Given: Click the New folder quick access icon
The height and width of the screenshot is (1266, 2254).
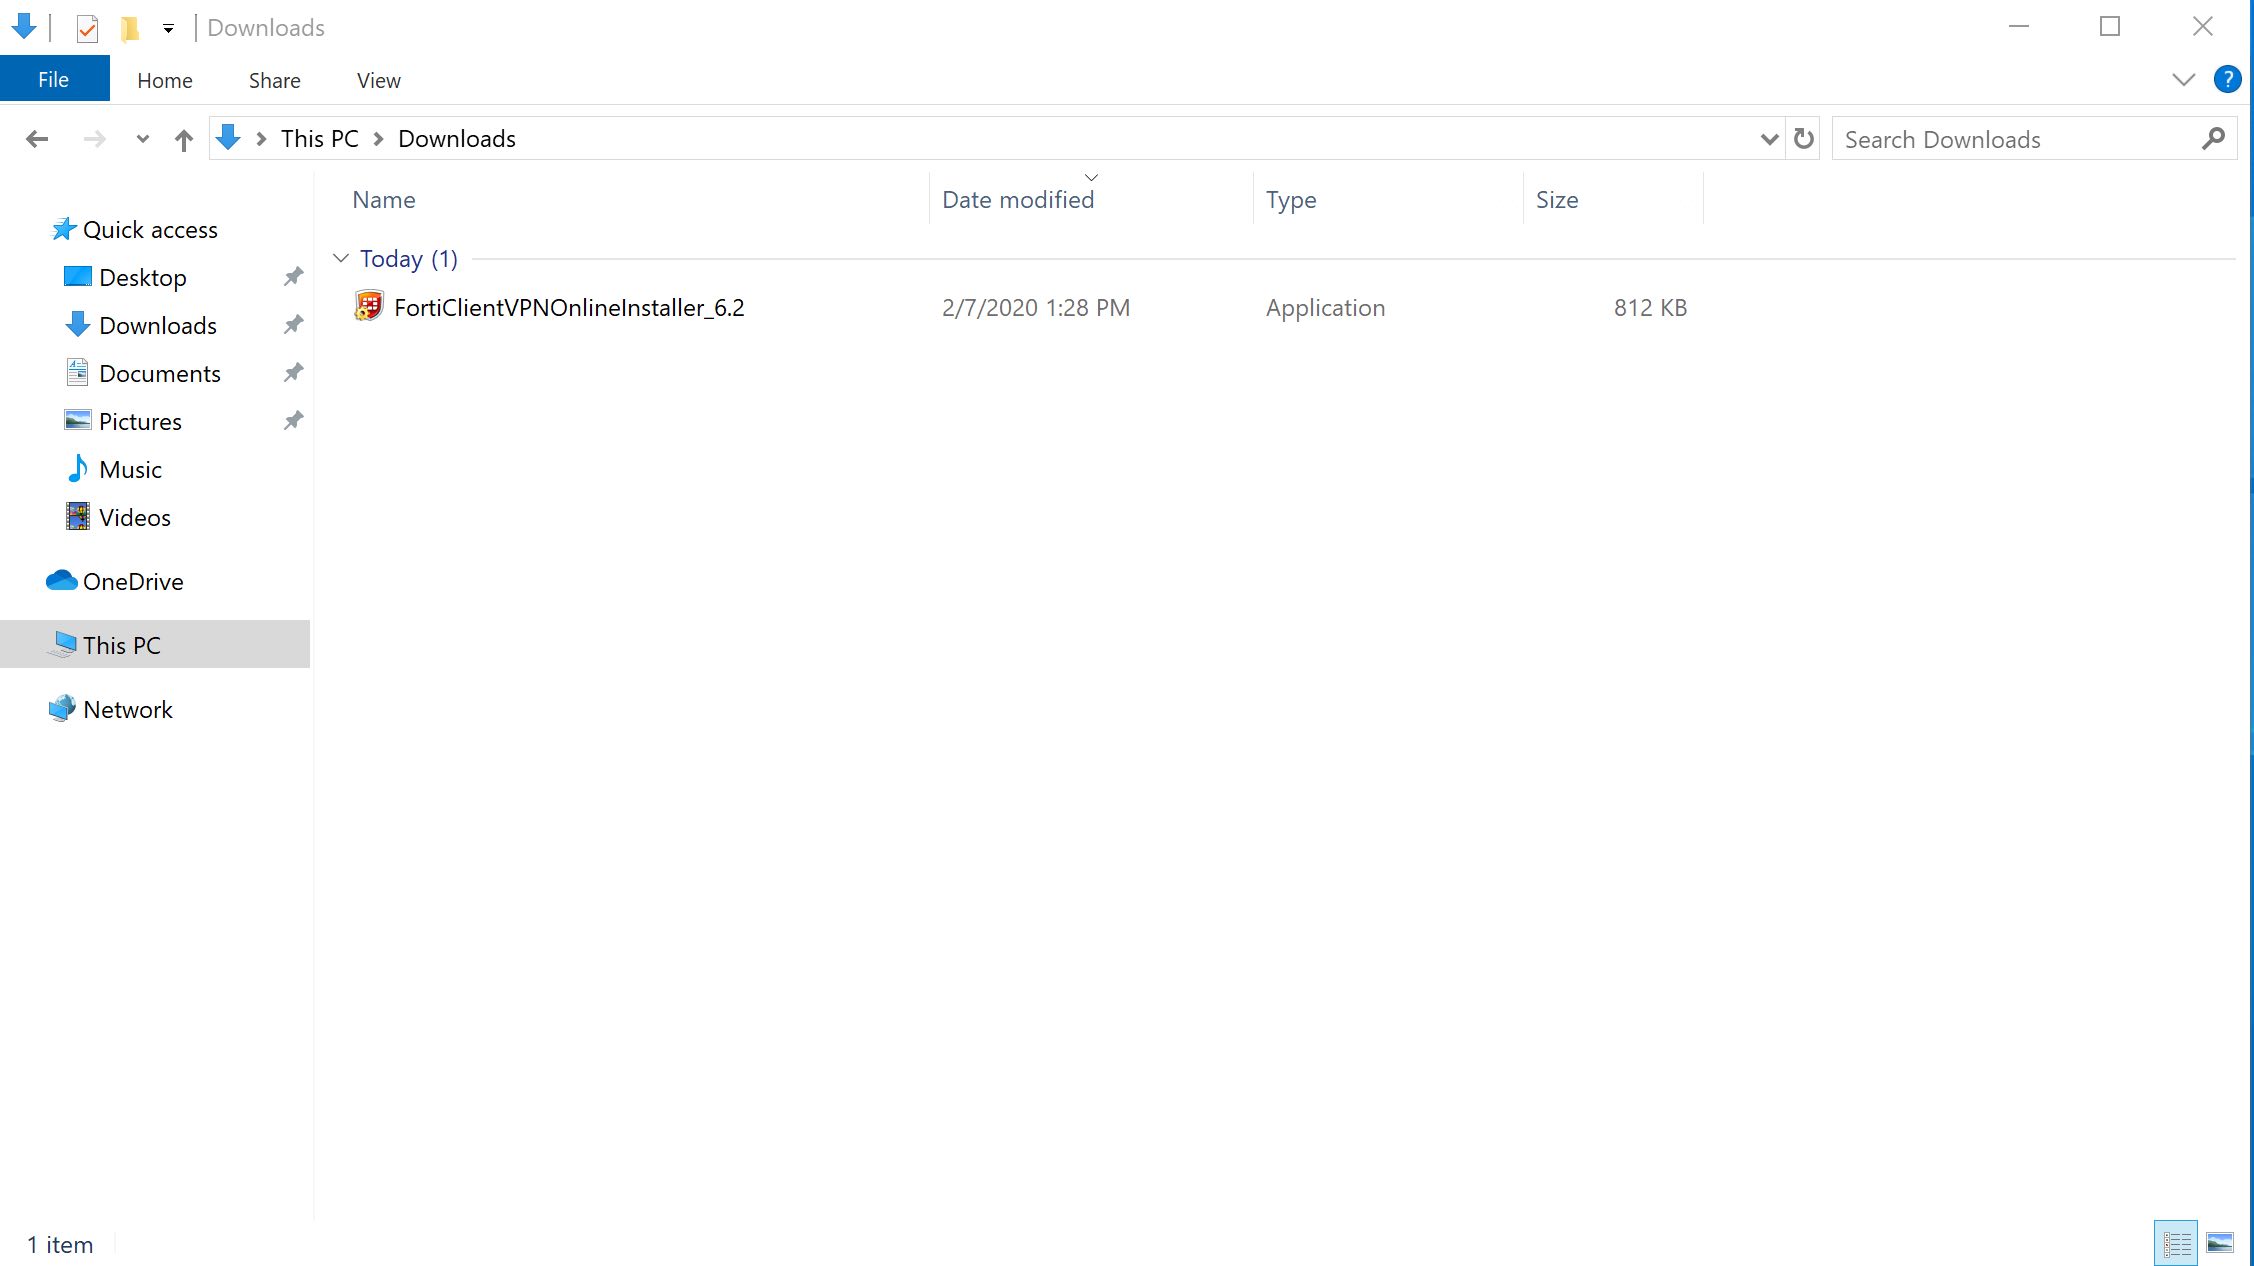Looking at the screenshot, I should (130, 28).
